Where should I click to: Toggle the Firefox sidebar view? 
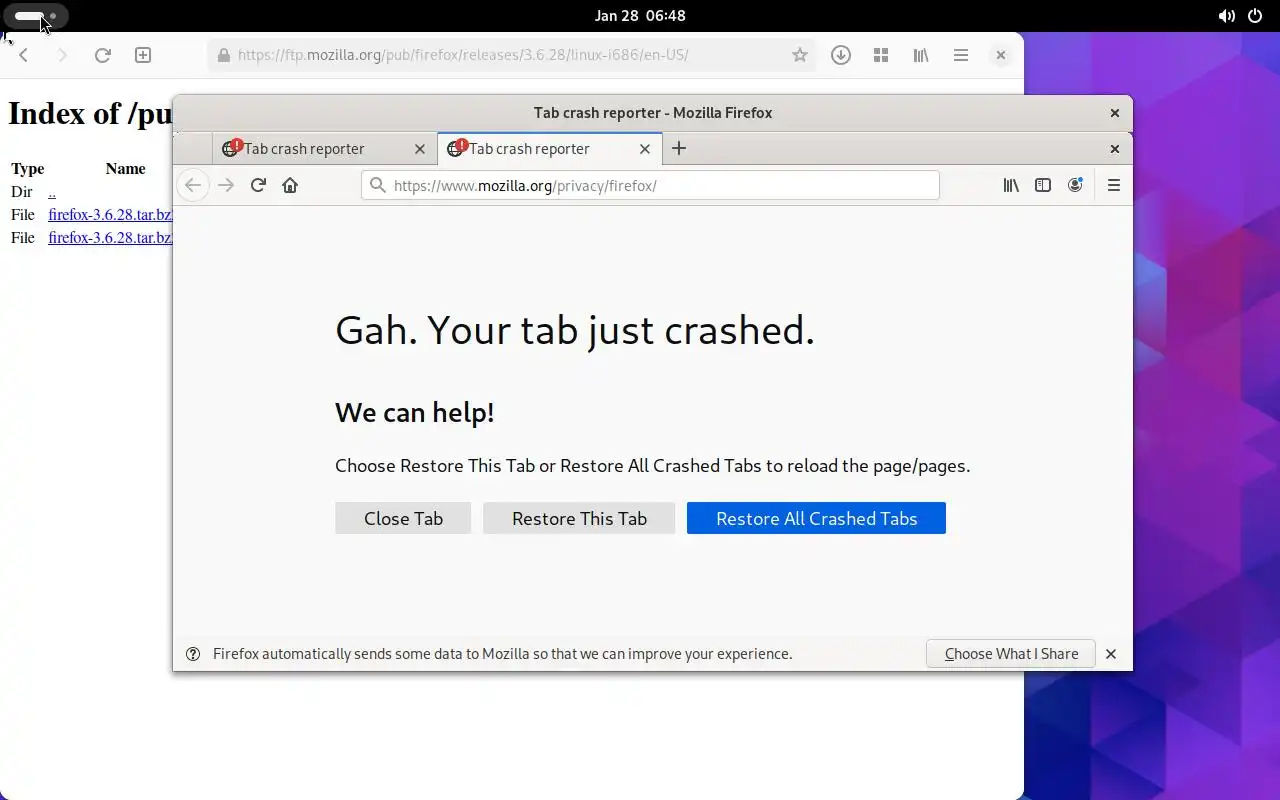click(x=1043, y=185)
